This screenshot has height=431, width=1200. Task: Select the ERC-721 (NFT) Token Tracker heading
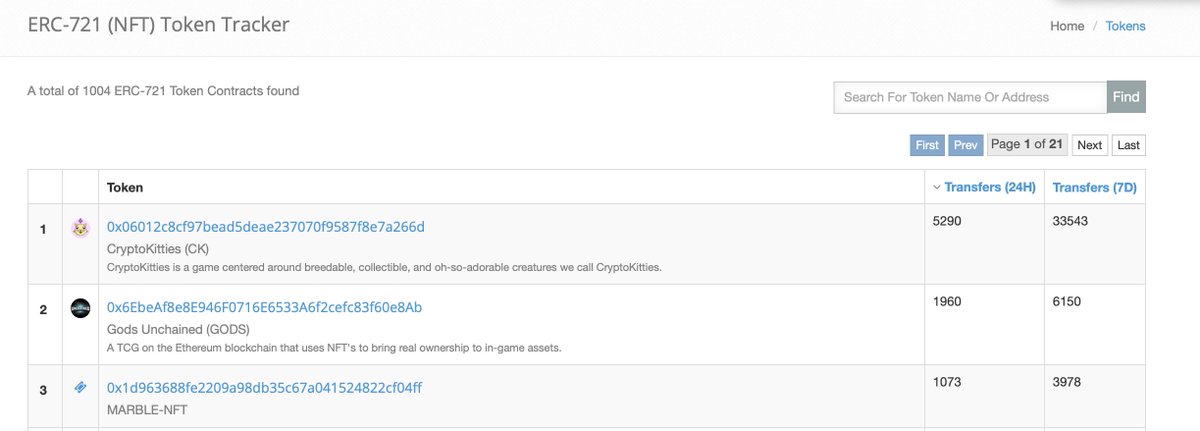(158, 24)
